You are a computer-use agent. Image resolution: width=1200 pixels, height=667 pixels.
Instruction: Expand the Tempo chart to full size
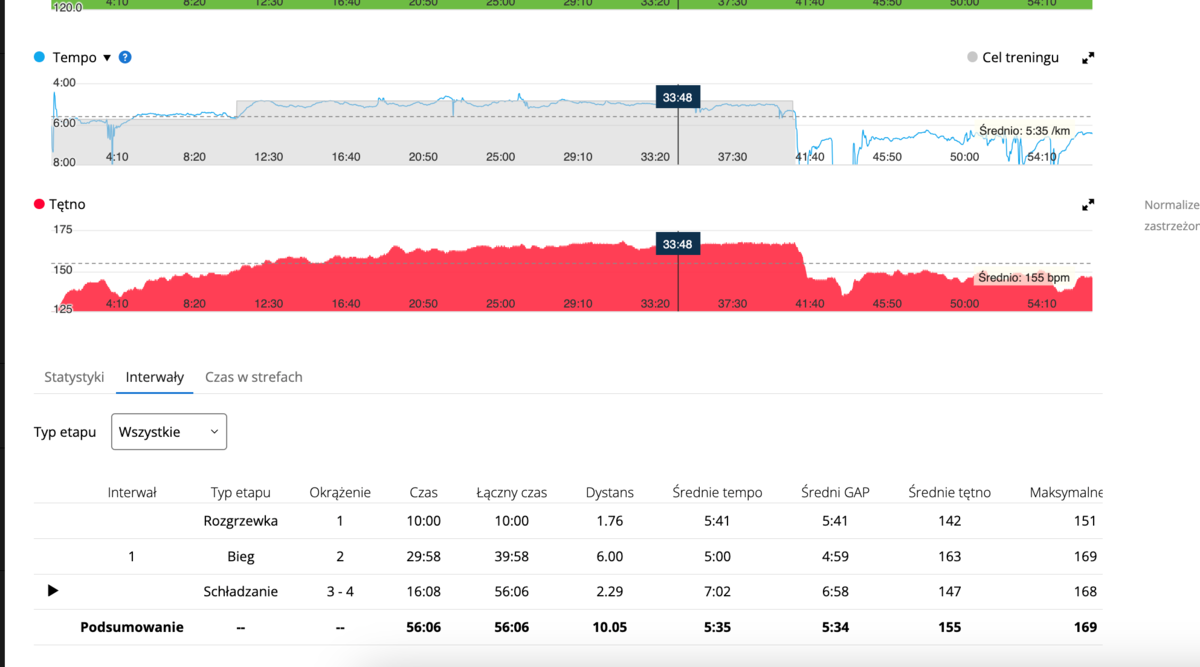click(1088, 58)
